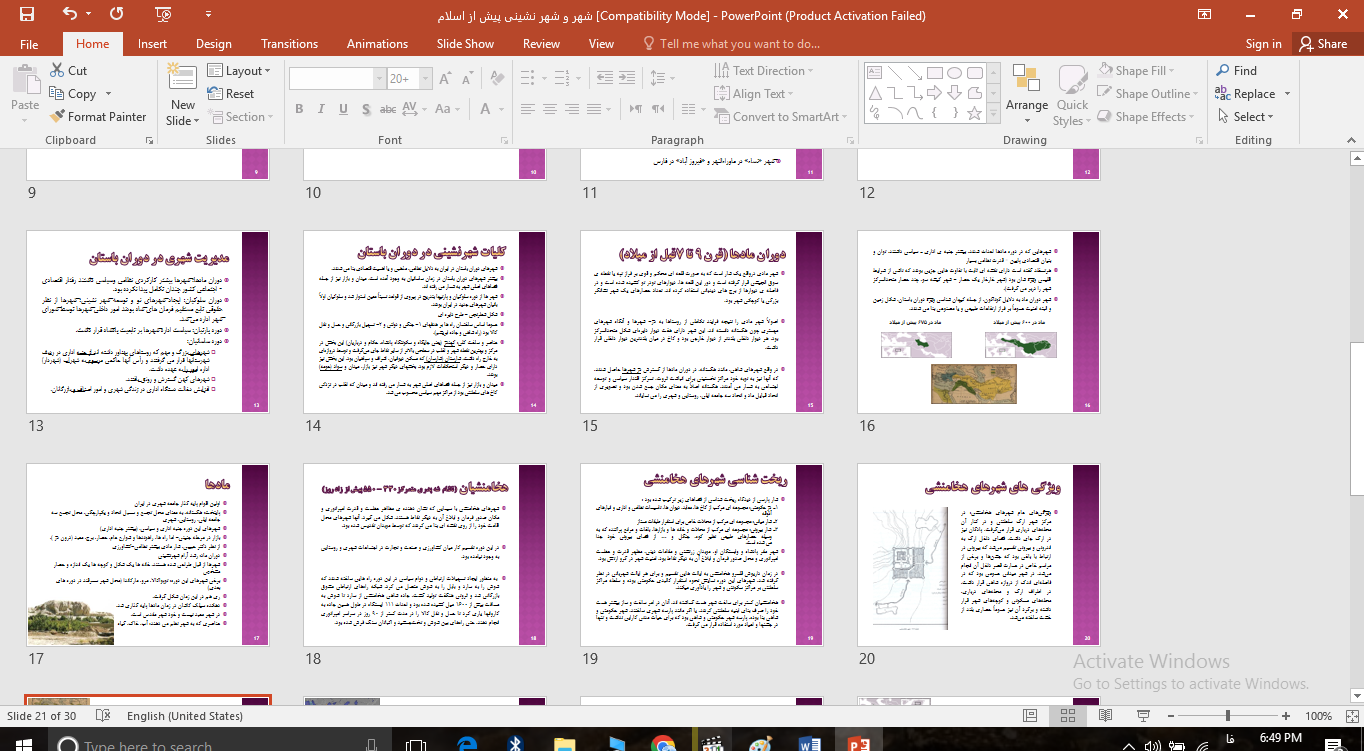
Task: Toggle Bold formatting
Action: (x=299, y=109)
